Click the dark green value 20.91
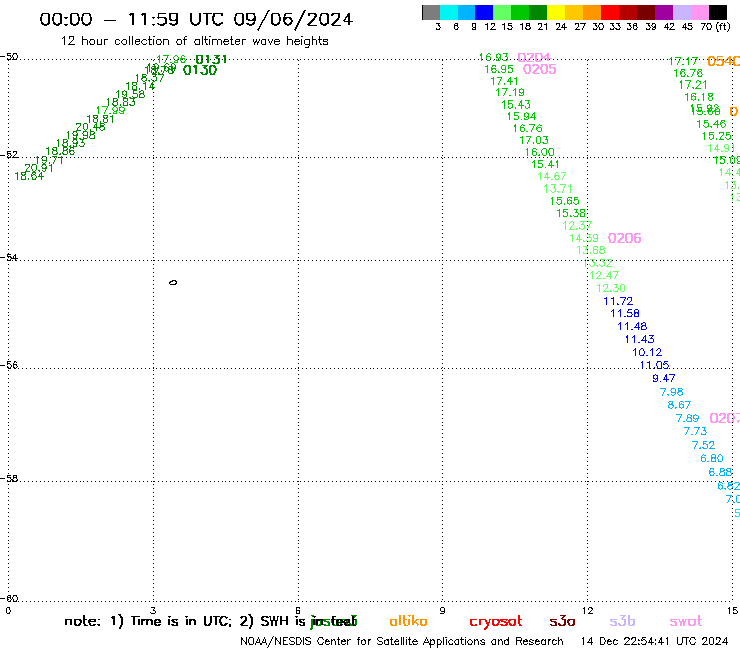The height and width of the screenshot is (650, 740). (39, 169)
